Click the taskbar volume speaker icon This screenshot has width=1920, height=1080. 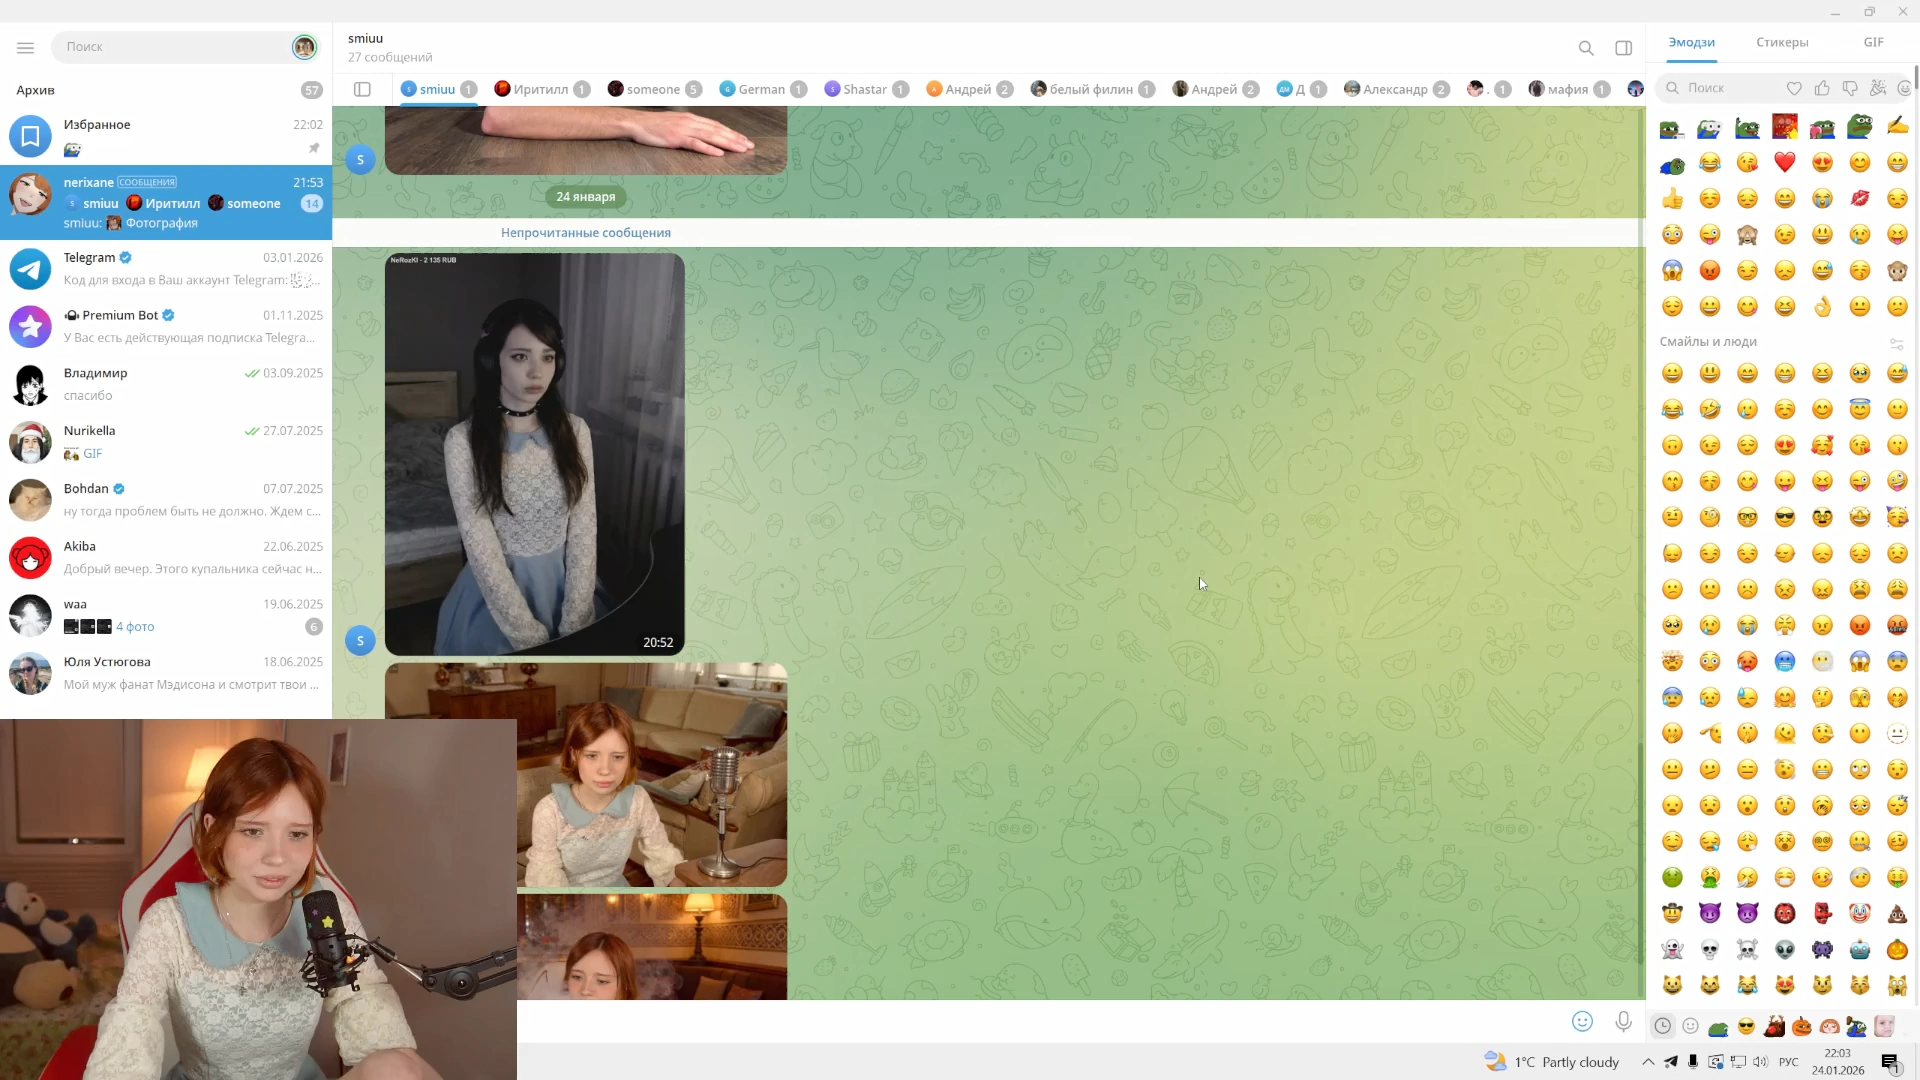click(1760, 1062)
